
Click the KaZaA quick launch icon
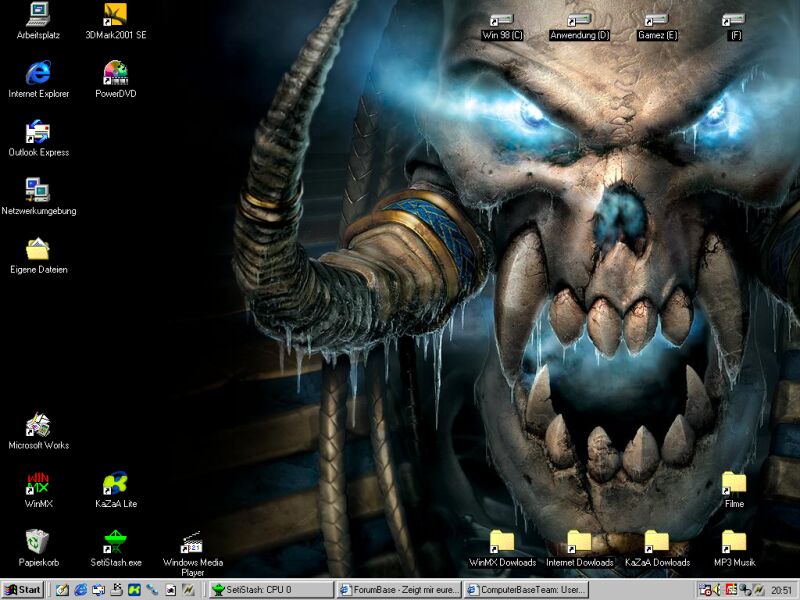coord(134,590)
